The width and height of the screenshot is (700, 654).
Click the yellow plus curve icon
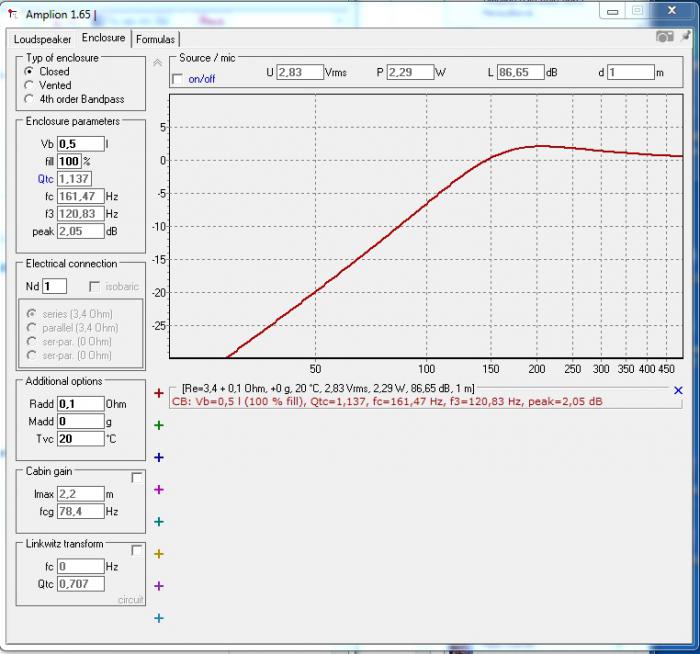(158, 554)
